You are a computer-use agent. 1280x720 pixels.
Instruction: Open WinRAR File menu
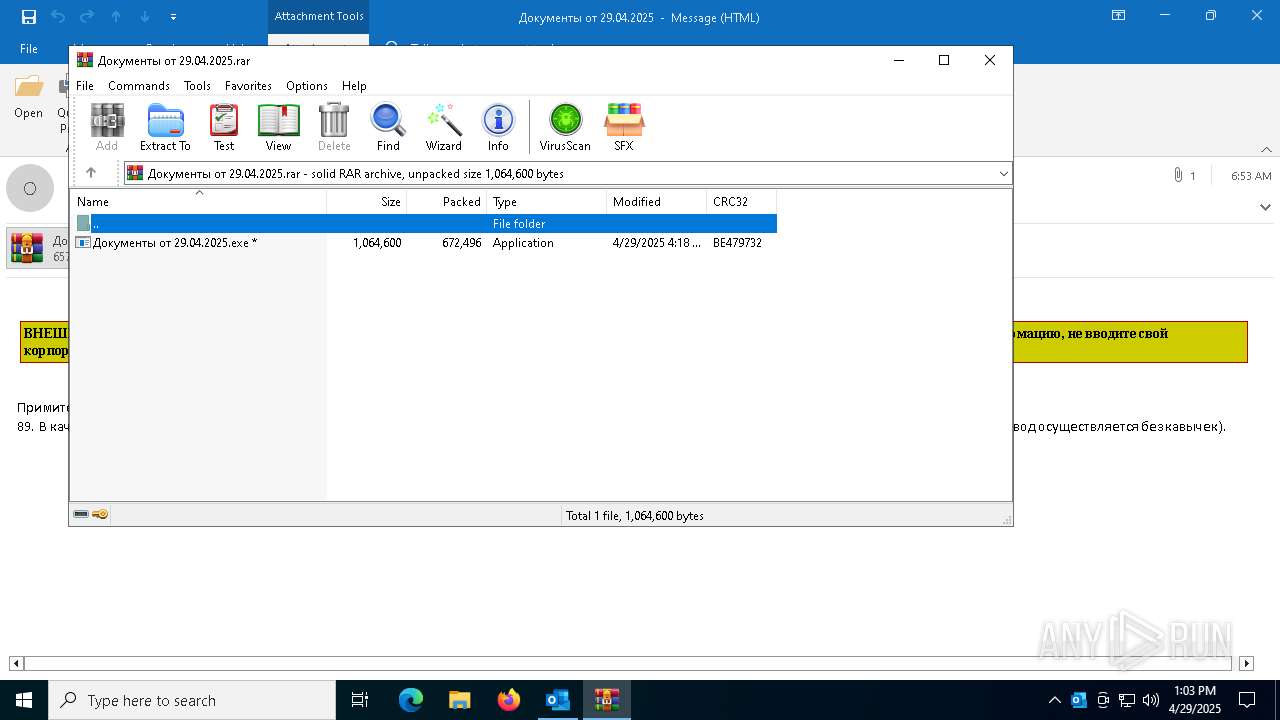pyautogui.click(x=85, y=86)
